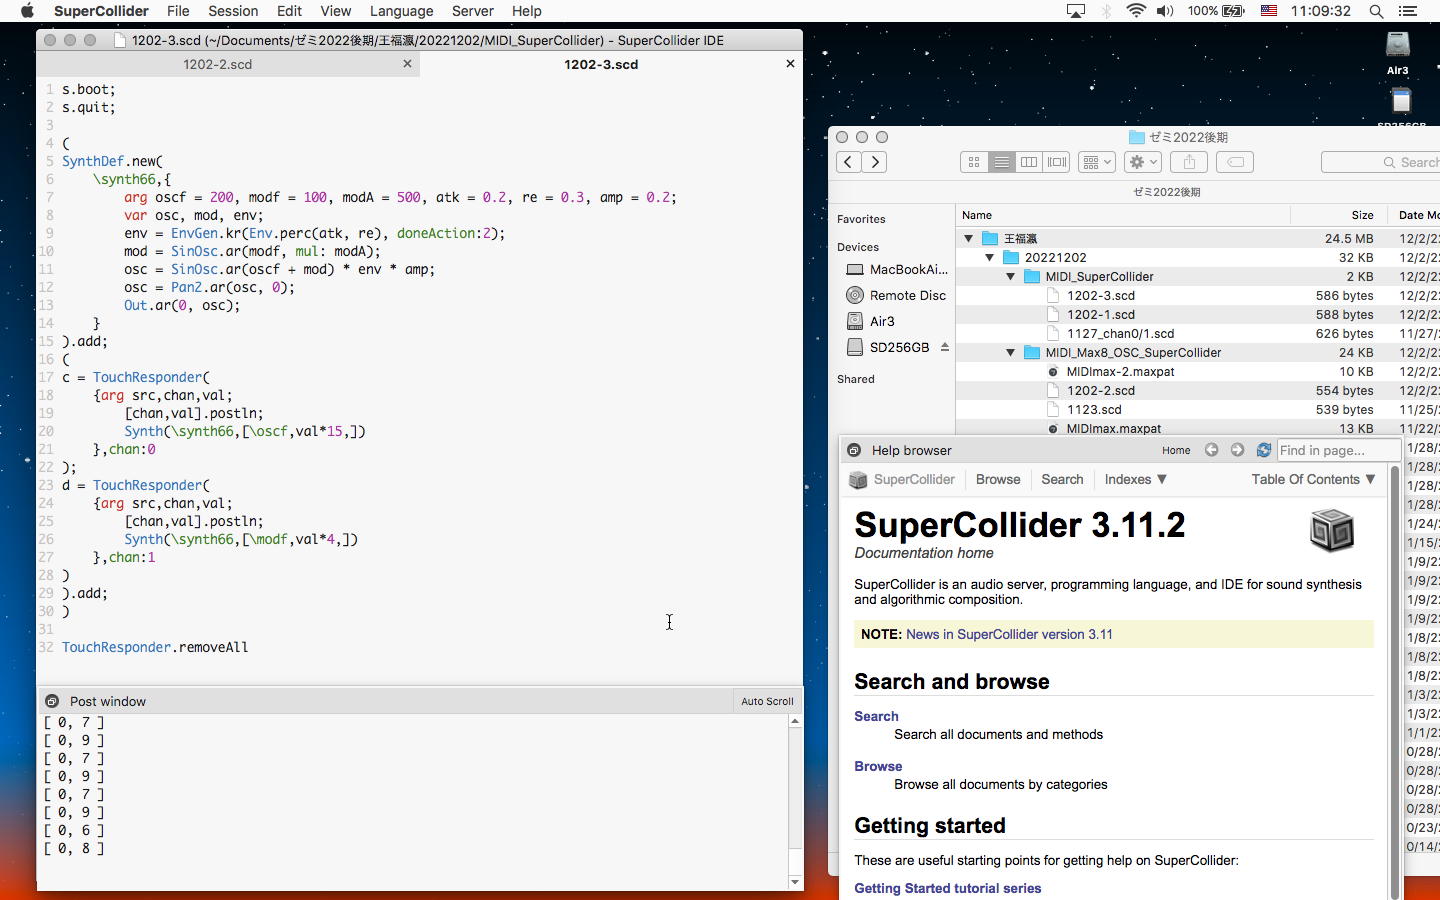
Task: Go back in Help browser history
Action: click(x=1211, y=451)
